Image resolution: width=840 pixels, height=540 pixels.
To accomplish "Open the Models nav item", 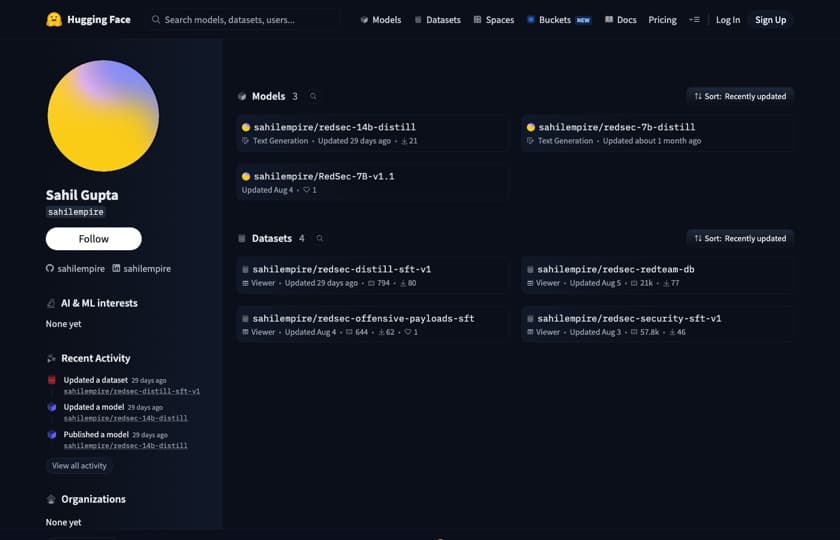I will [x=381, y=20].
